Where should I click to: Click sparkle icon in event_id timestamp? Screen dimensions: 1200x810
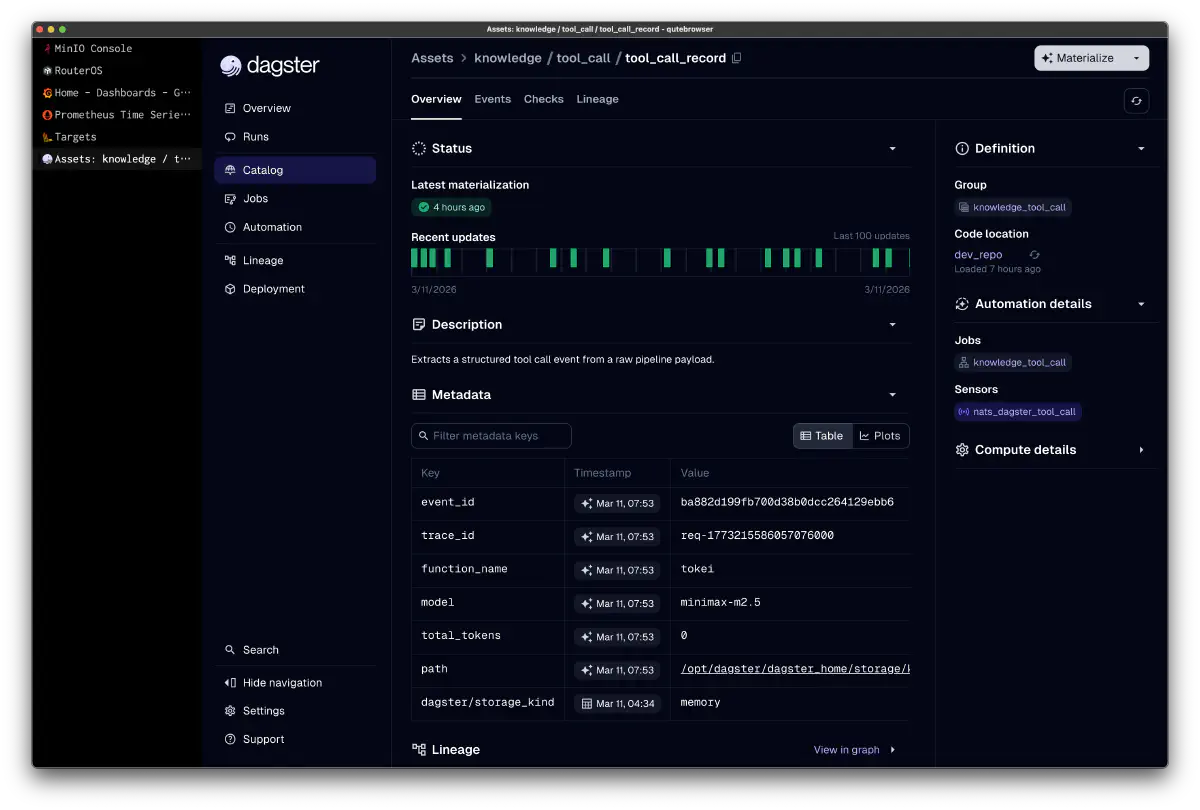tap(587, 503)
